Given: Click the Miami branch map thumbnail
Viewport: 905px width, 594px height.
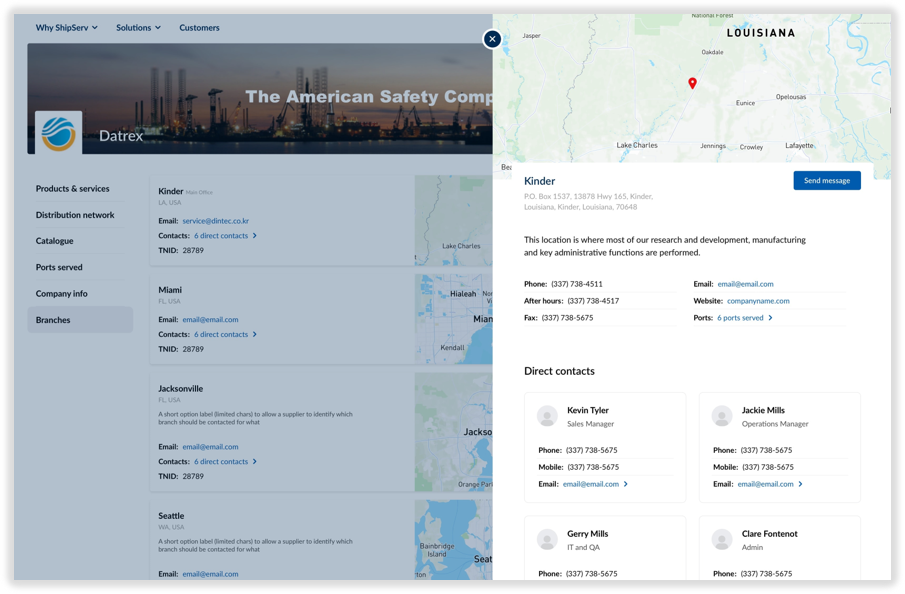Looking at the screenshot, I should click(x=454, y=319).
